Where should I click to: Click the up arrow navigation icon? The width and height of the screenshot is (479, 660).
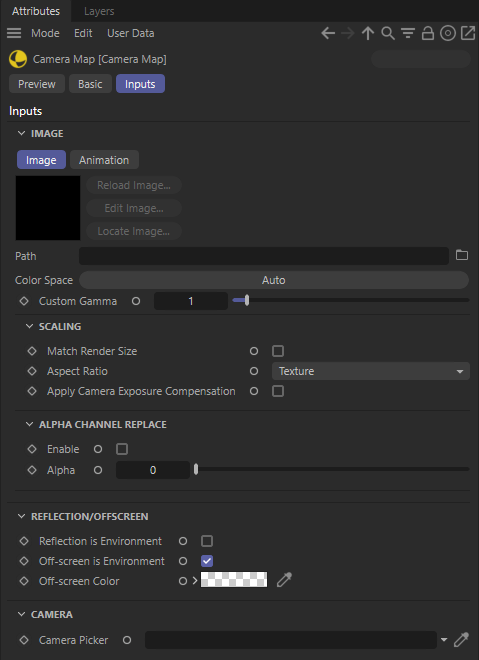[367, 33]
